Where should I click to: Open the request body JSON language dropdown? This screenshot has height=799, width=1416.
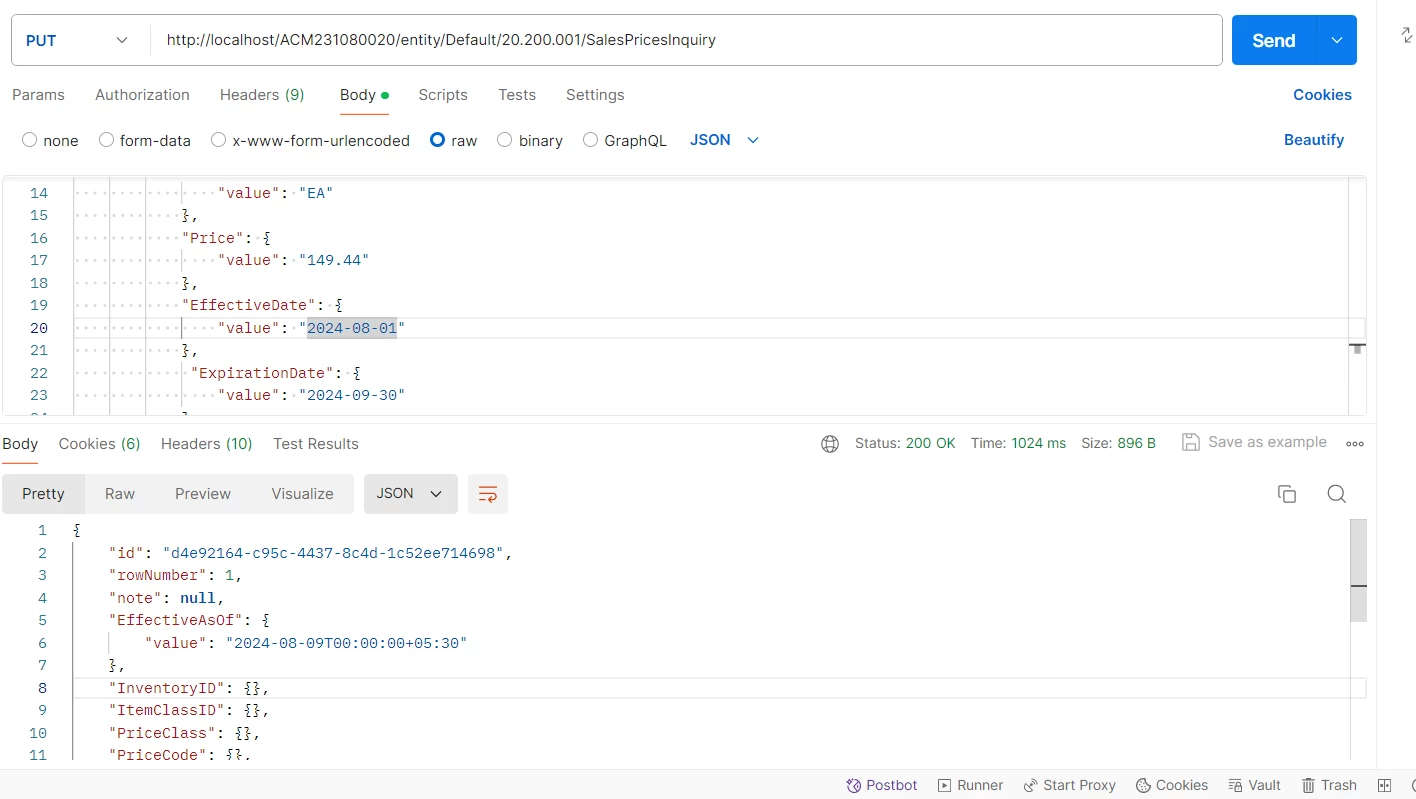[x=725, y=140]
